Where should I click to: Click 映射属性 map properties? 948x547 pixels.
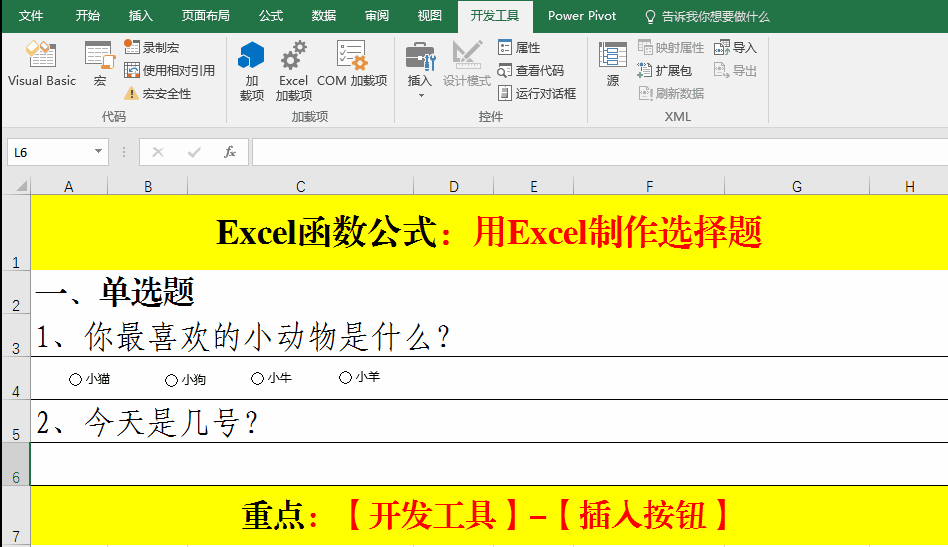click(671, 47)
